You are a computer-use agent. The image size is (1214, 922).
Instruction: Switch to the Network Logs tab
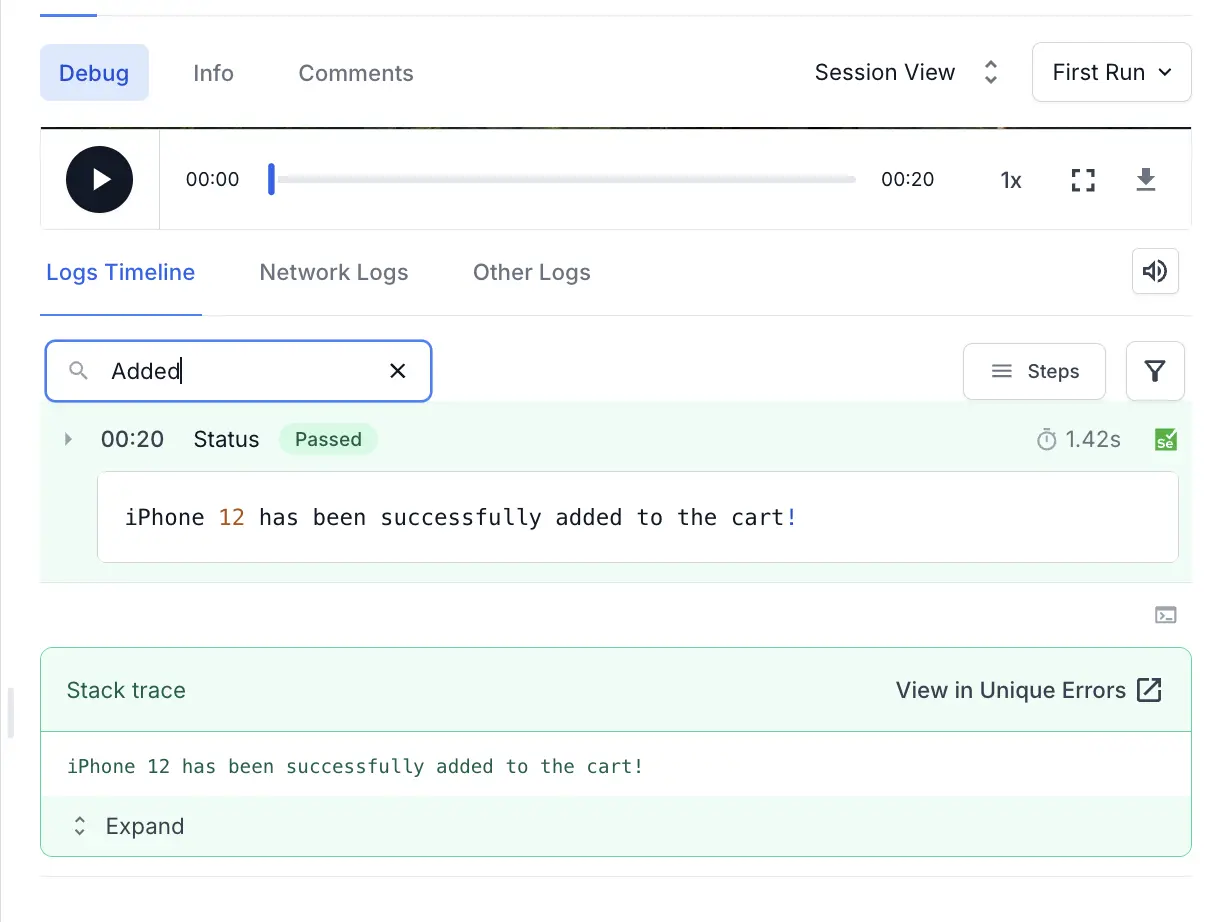click(333, 272)
